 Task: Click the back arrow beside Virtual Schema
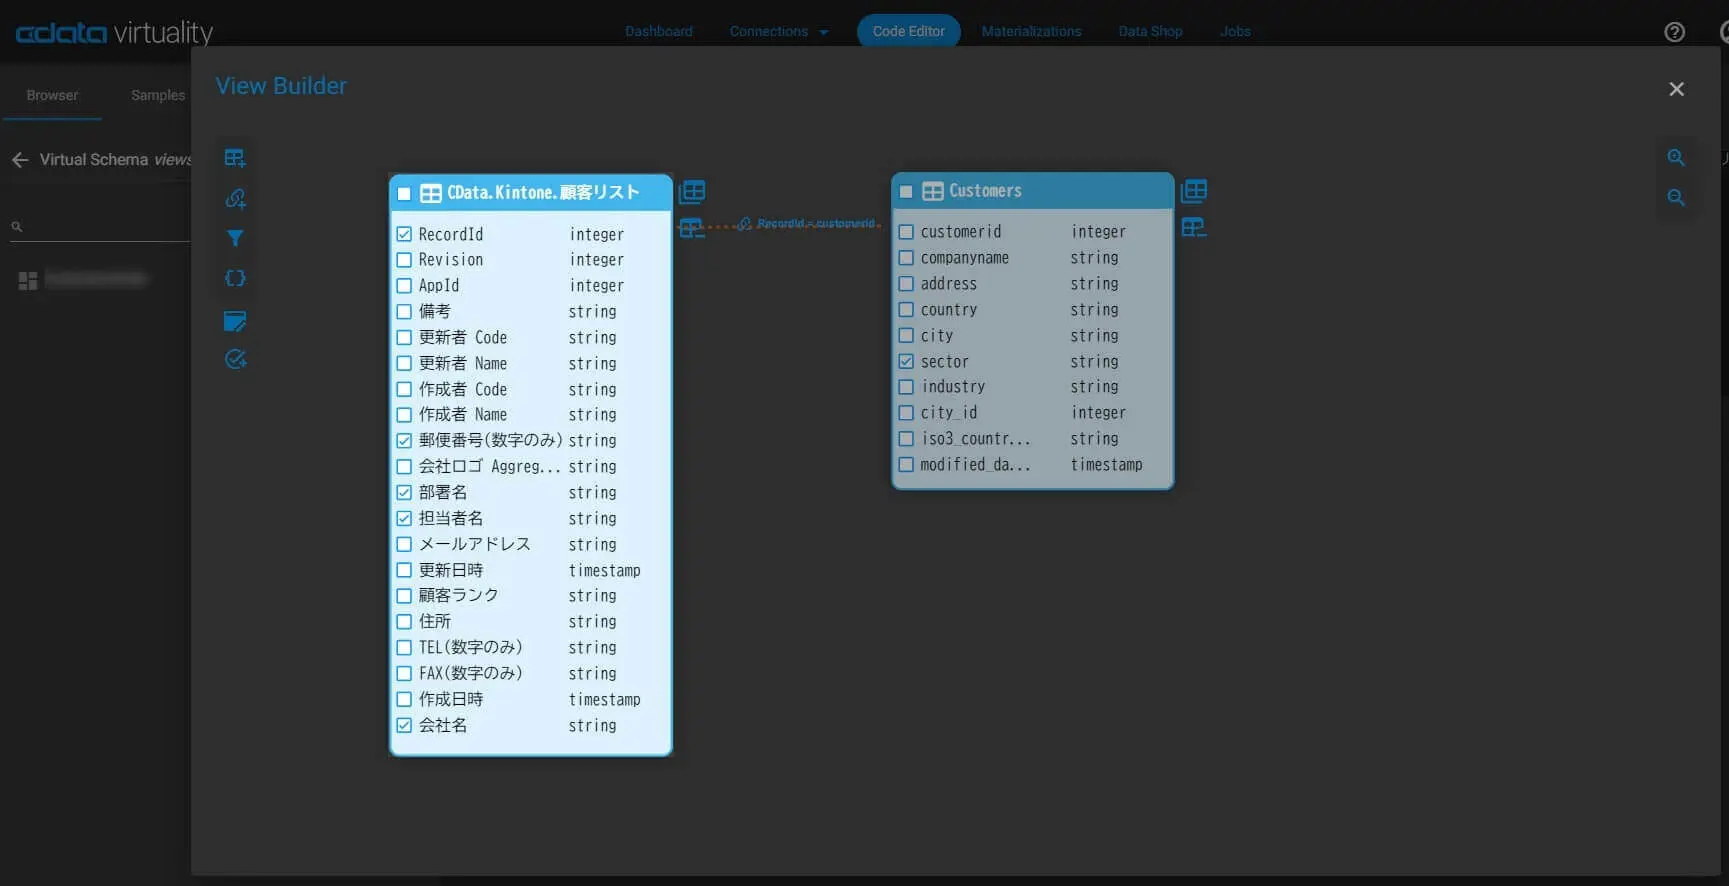(20, 160)
